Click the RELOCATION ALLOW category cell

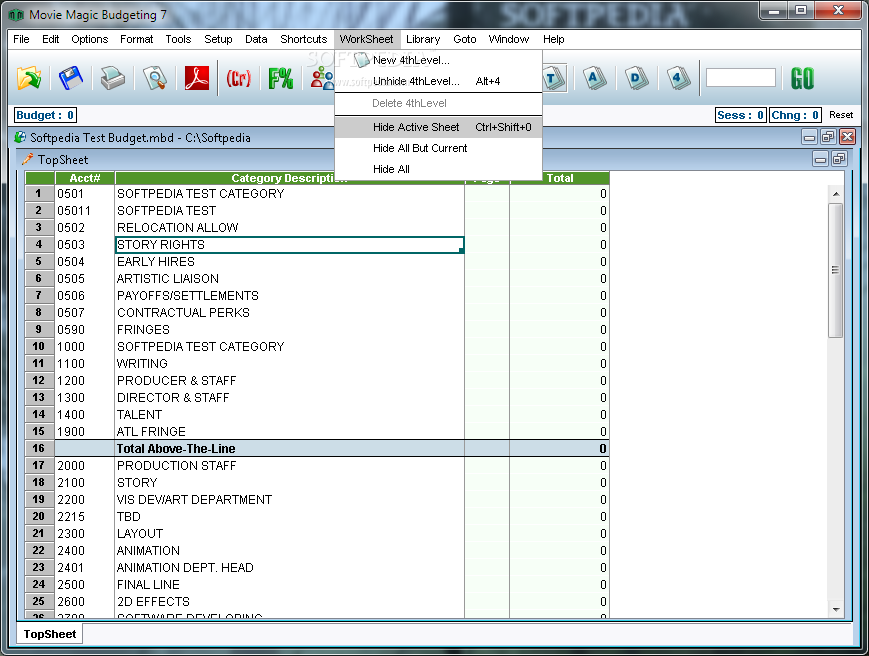tap(289, 228)
